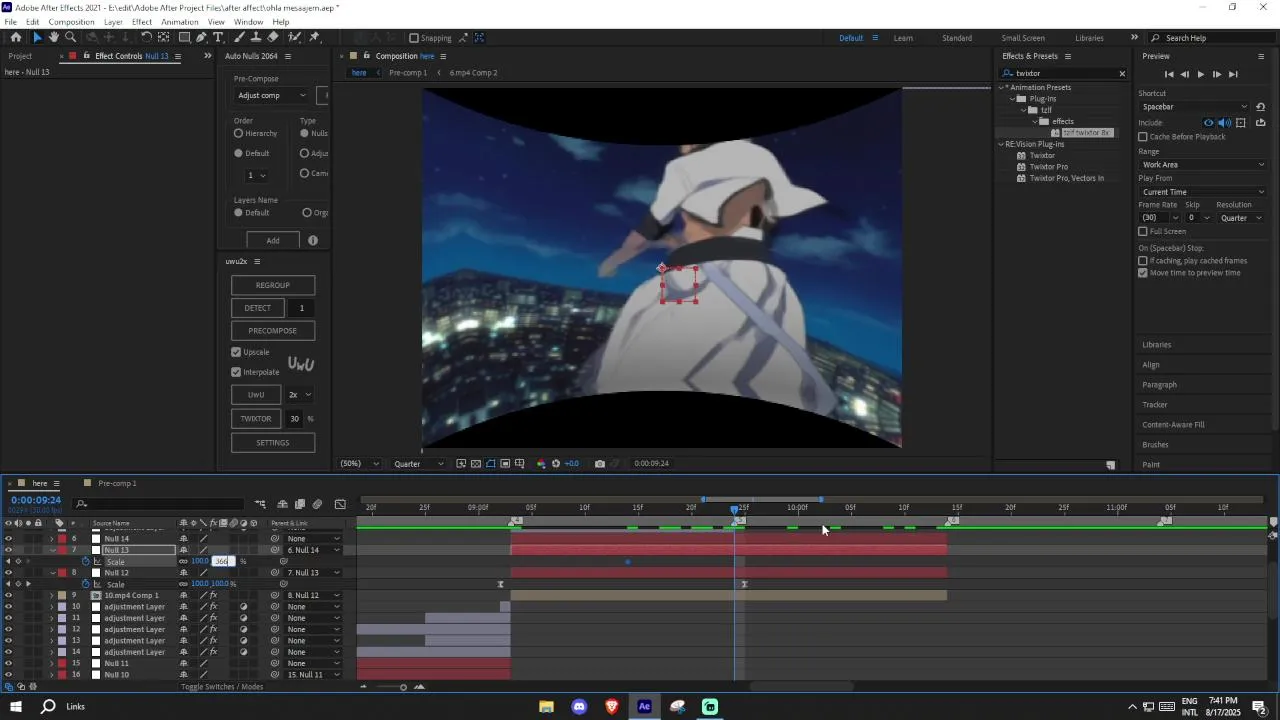This screenshot has width=1280, height=720.
Task: Select the Hand tool
Action: point(54,37)
